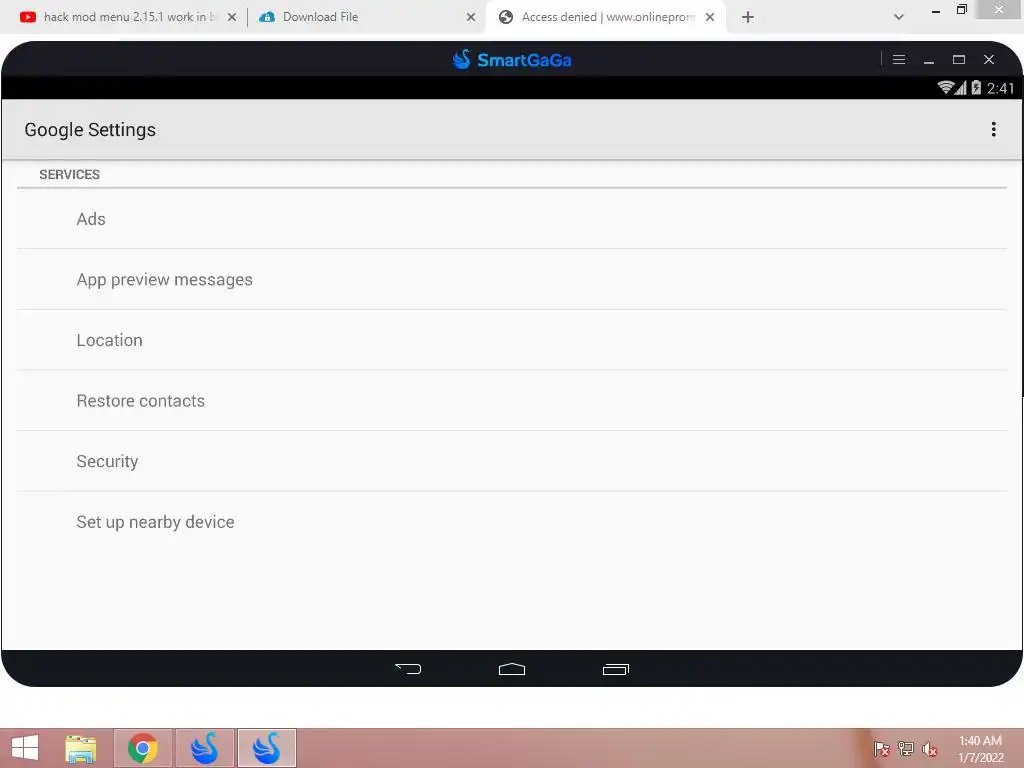Open the Action Center flag tray icon

[881, 748]
